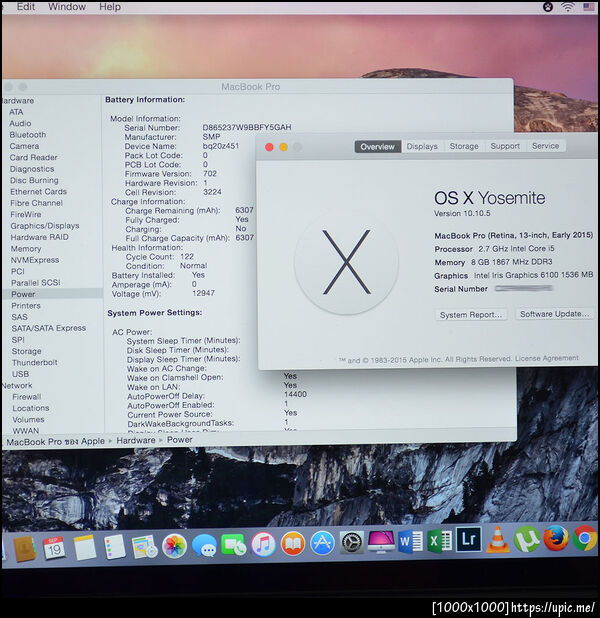
Task: Select Graphics/Displays in sidebar
Action: click(x=45, y=226)
